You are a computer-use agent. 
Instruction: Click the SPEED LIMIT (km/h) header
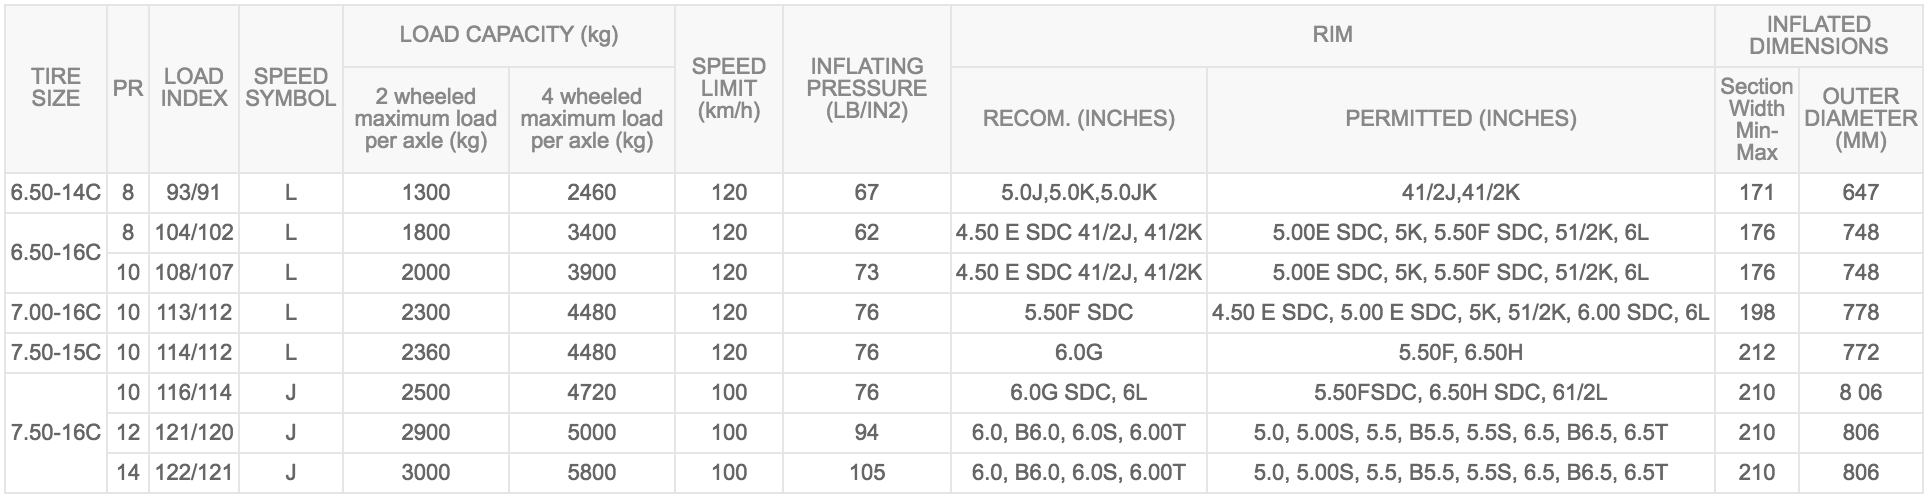728,88
